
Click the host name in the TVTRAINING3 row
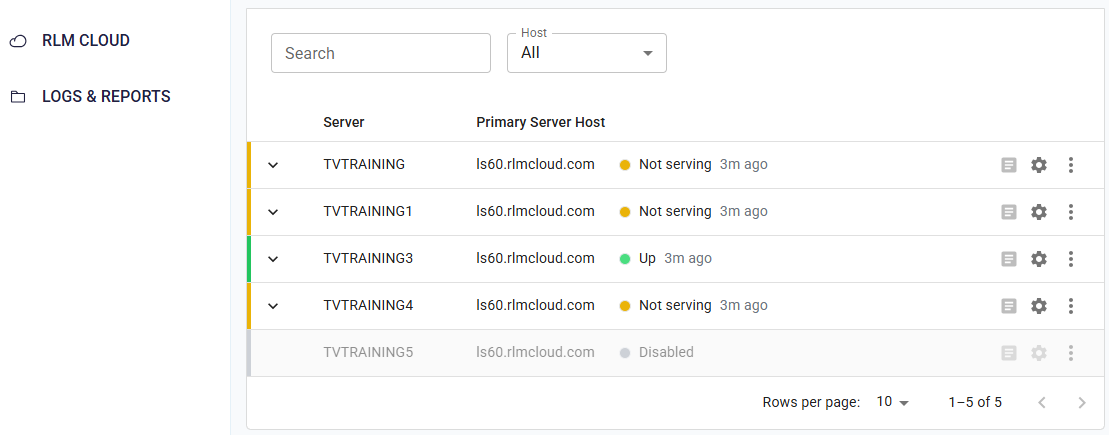tap(535, 258)
